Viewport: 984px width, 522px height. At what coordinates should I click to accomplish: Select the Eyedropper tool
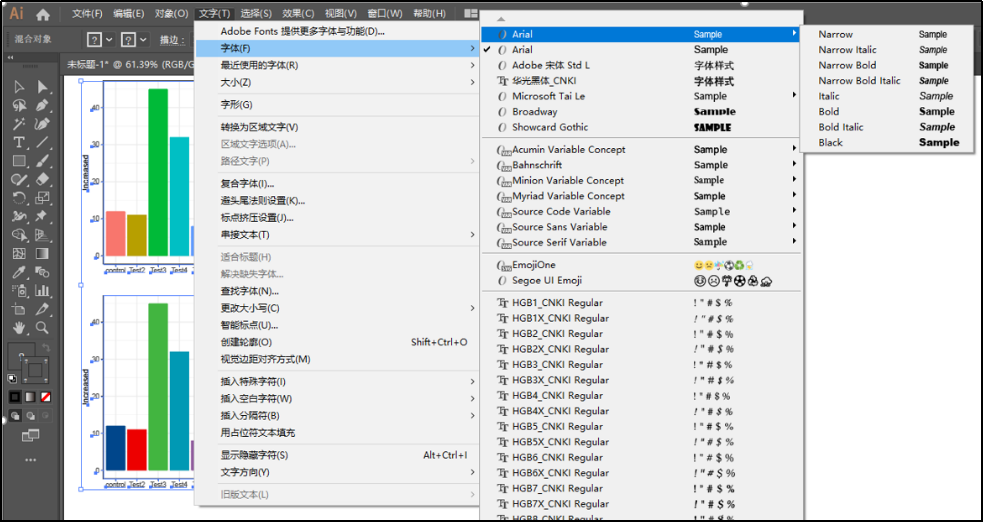[x=19, y=272]
